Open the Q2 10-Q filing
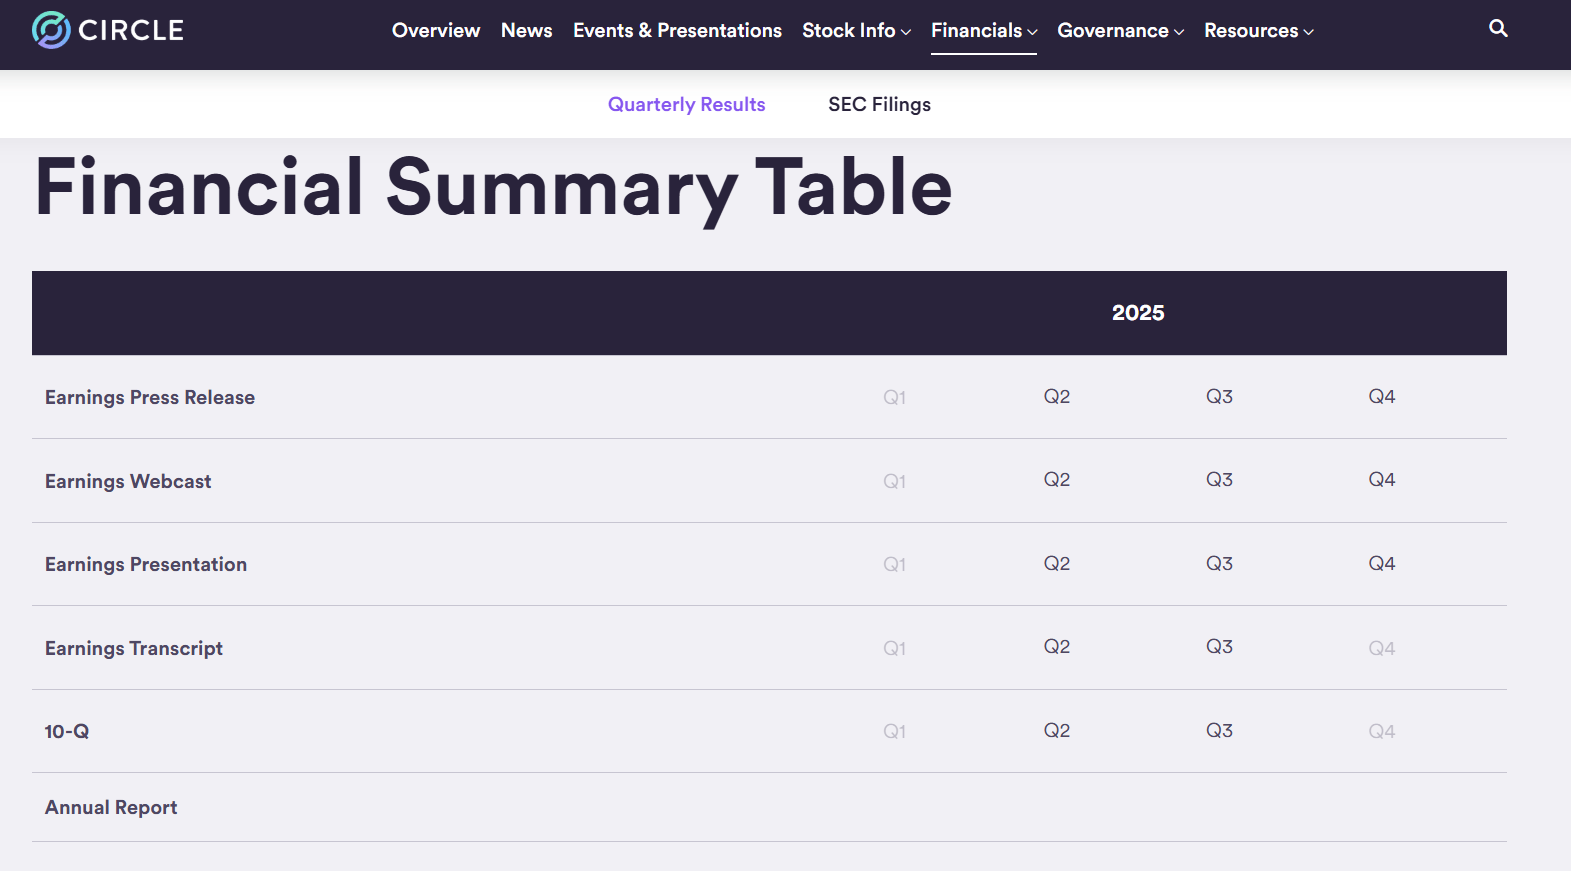Viewport: 1571px width, 871px height. [x=1056, y=731]
